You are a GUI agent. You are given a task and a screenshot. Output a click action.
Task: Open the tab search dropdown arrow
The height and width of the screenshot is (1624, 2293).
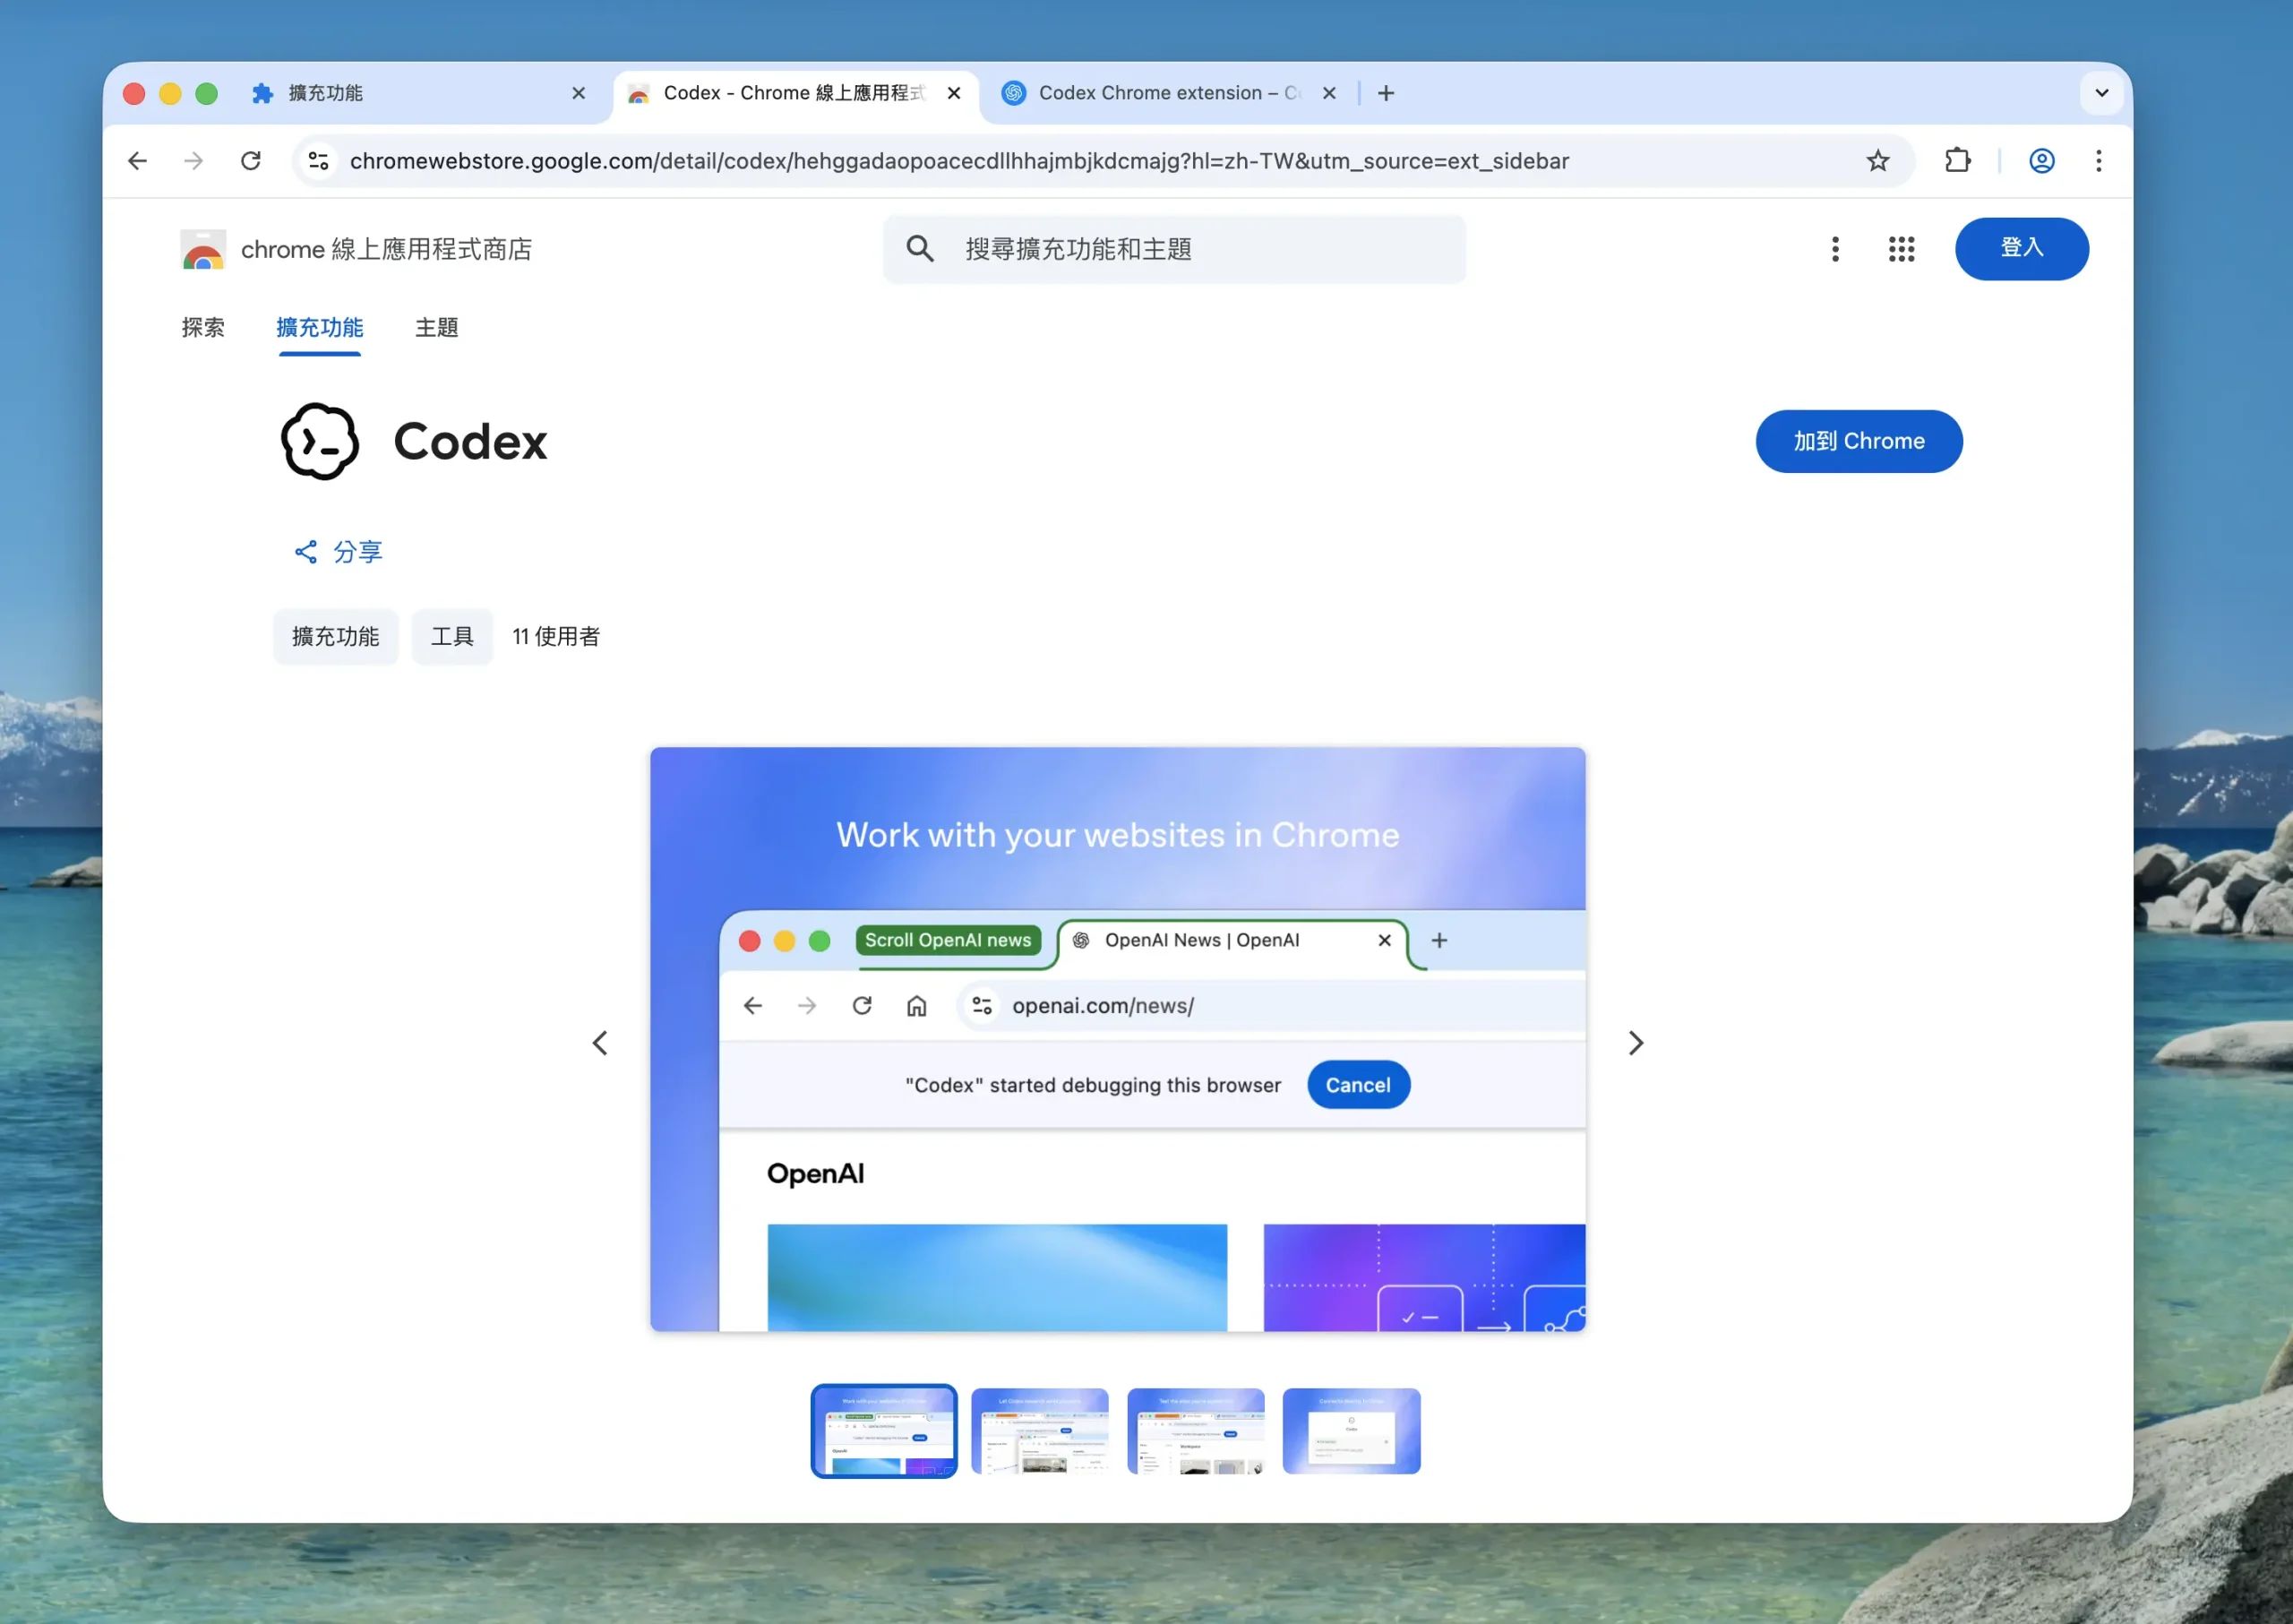(2101, 93)
